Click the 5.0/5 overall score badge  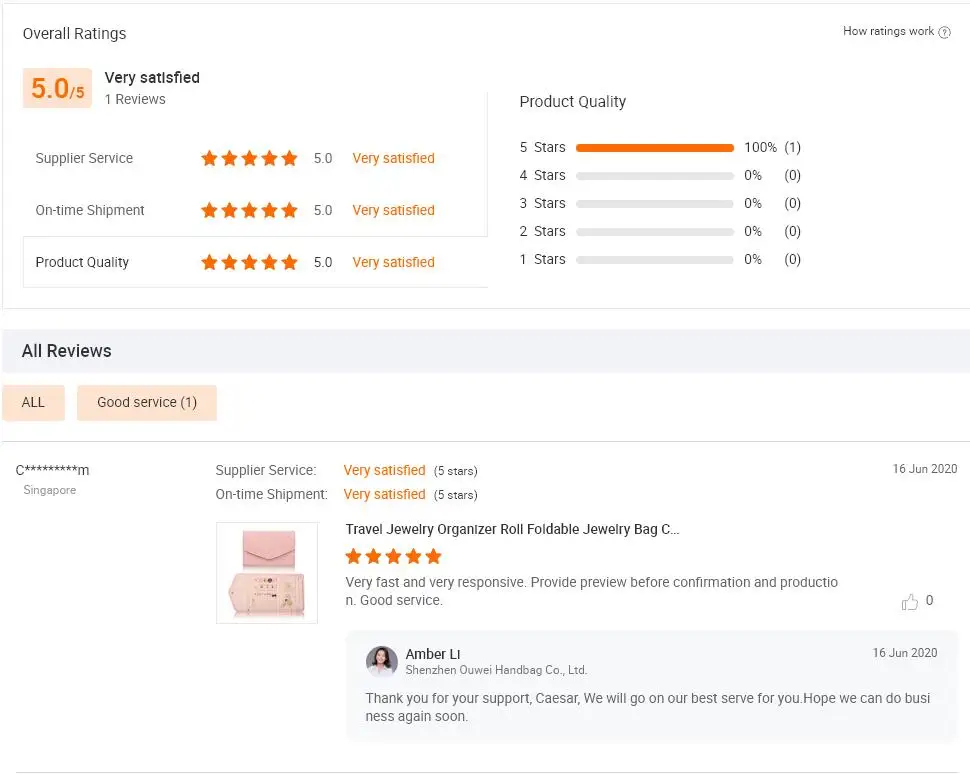tap(57, 89)
